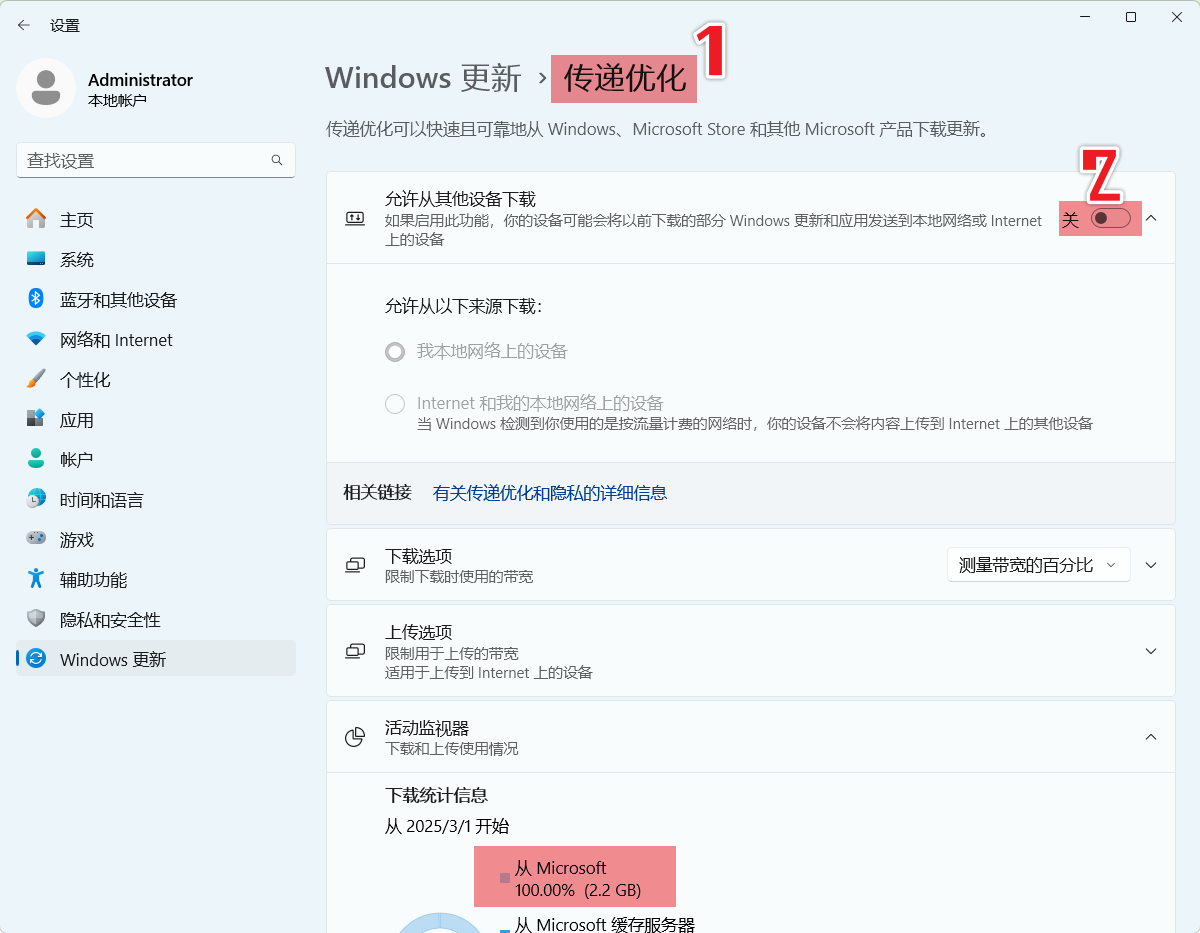
Task: Click the 从 Microsoft 缓存服务器 legend entry
Action: pyautogui.click(x=598, y=926)
